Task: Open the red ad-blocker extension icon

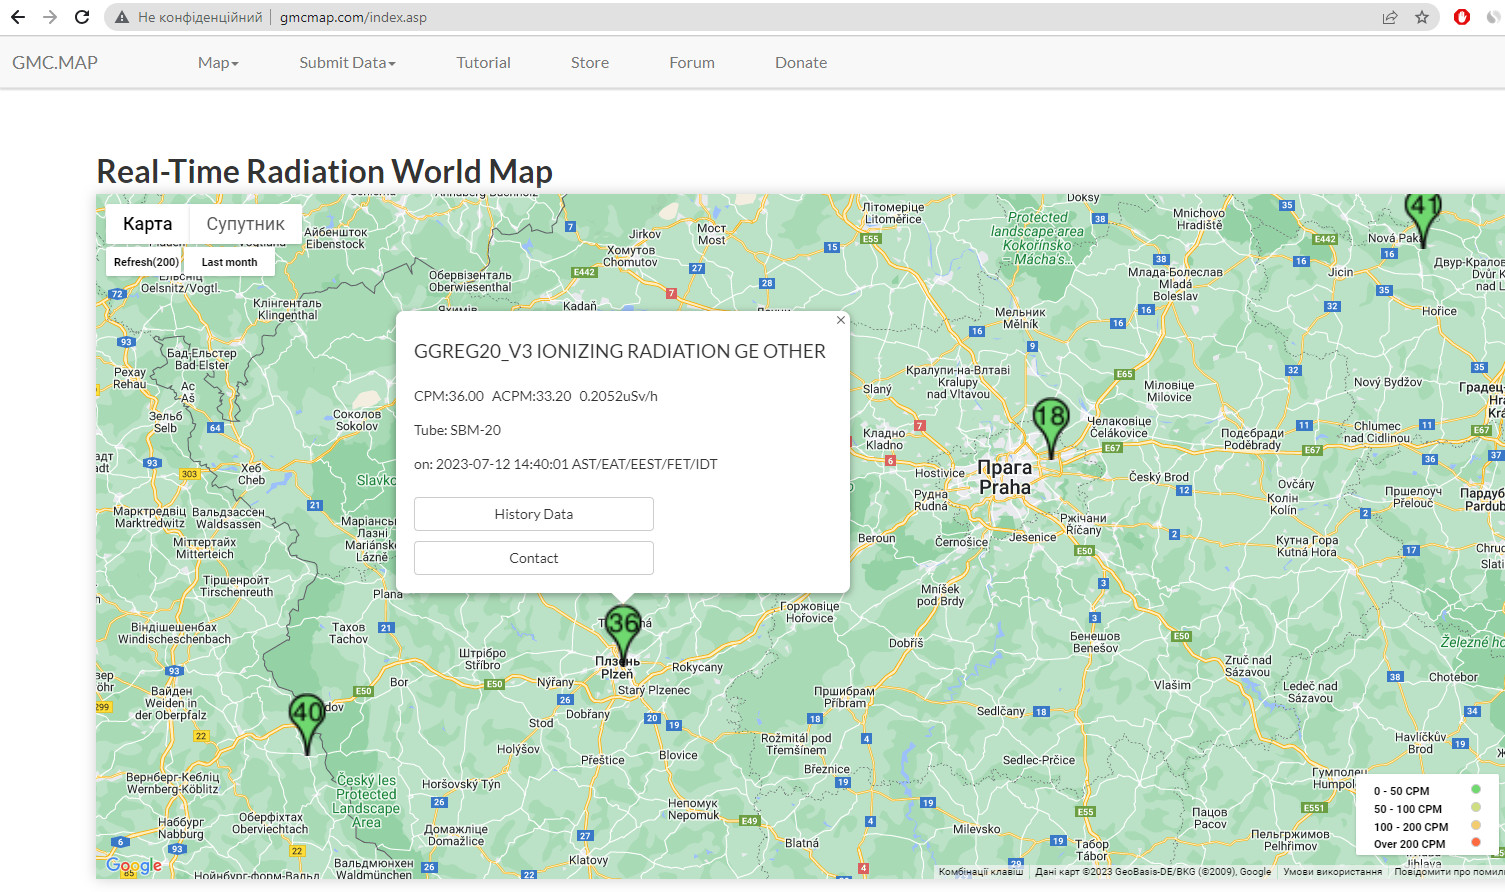Action: 1463,16
